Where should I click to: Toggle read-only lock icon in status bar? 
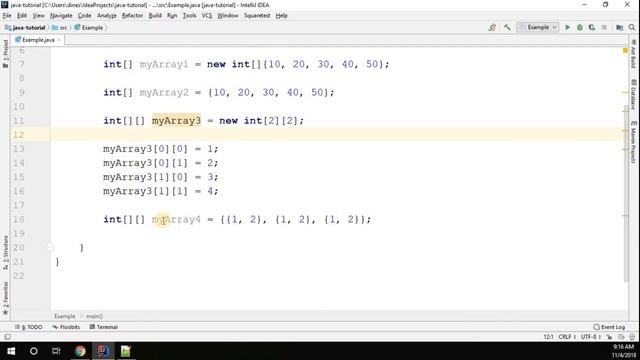tap(609, 337)
